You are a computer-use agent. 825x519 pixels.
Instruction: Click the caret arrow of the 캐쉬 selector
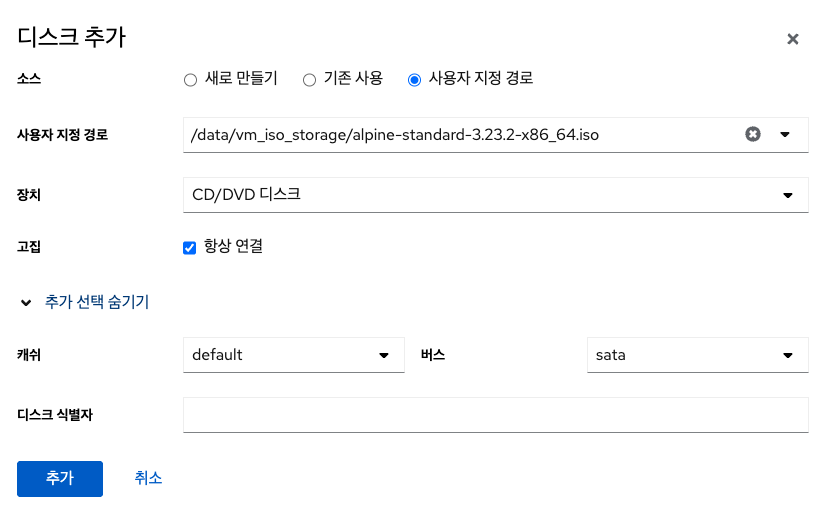[384, 355]
